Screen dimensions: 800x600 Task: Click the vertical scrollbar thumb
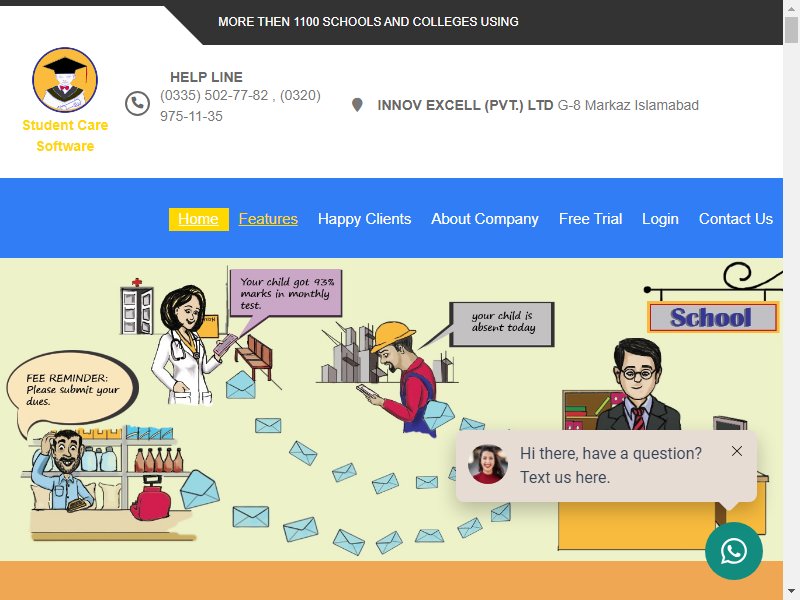tap(791, 30)
